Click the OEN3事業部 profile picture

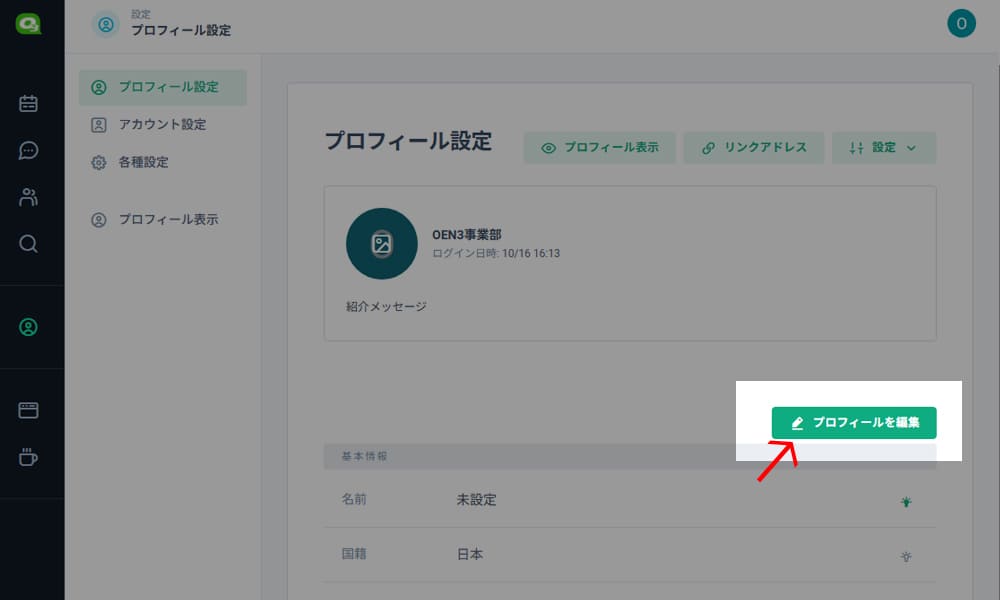click(381, 244)
